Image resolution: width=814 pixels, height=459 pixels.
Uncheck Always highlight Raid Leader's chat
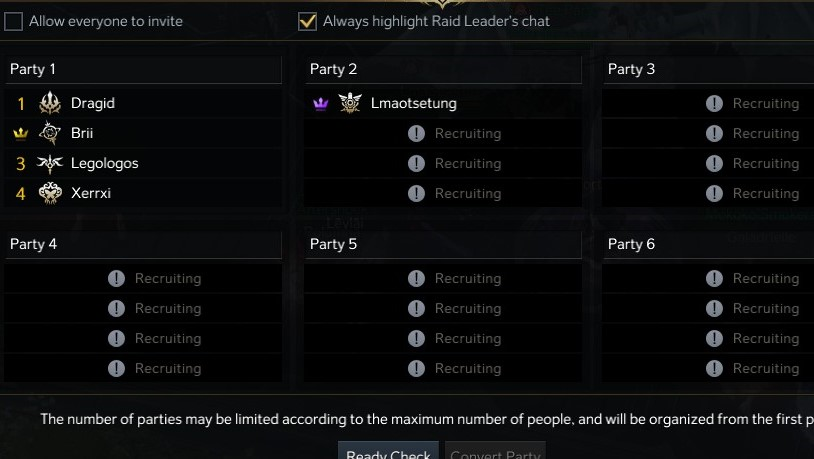308,21
